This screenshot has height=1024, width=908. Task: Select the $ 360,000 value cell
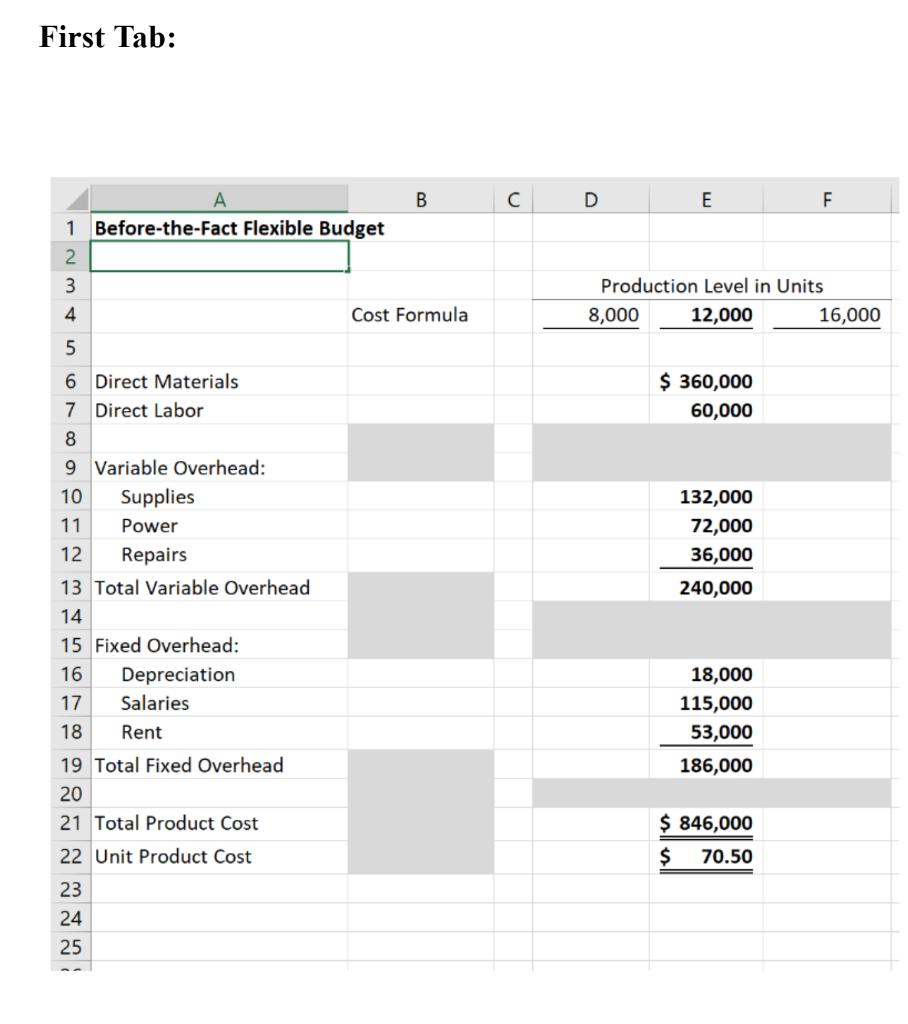pyautogui.click(x=705, y=381)
